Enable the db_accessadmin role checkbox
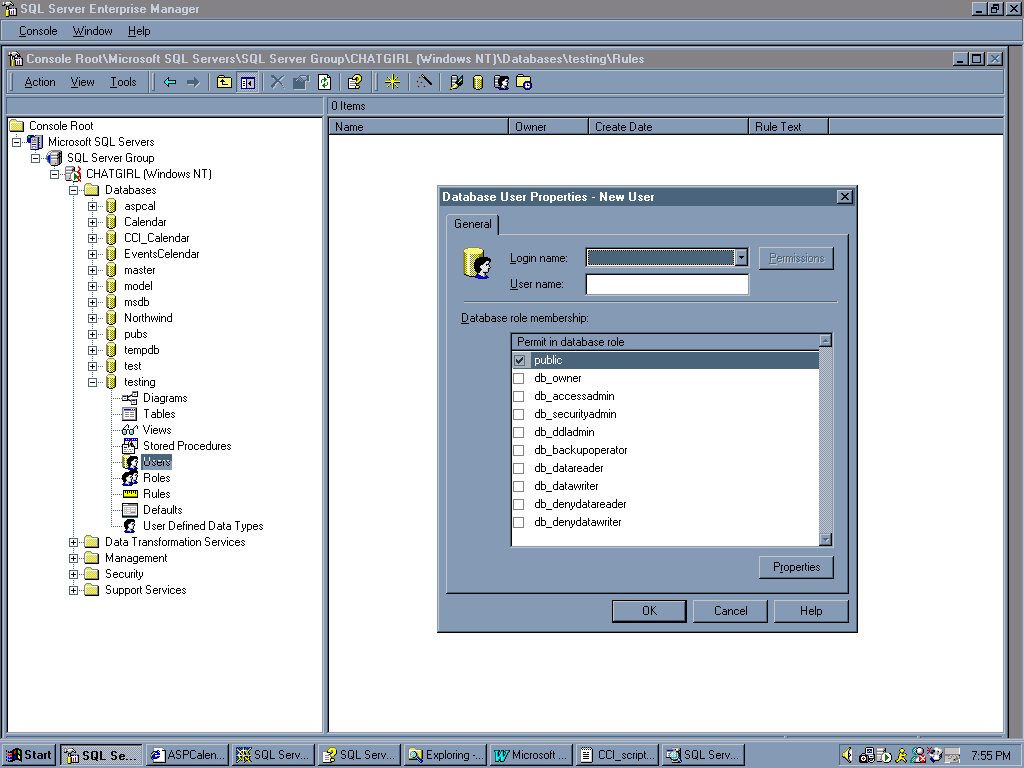The height and width of the screenshot is (768, 1024). click(519, 396)
